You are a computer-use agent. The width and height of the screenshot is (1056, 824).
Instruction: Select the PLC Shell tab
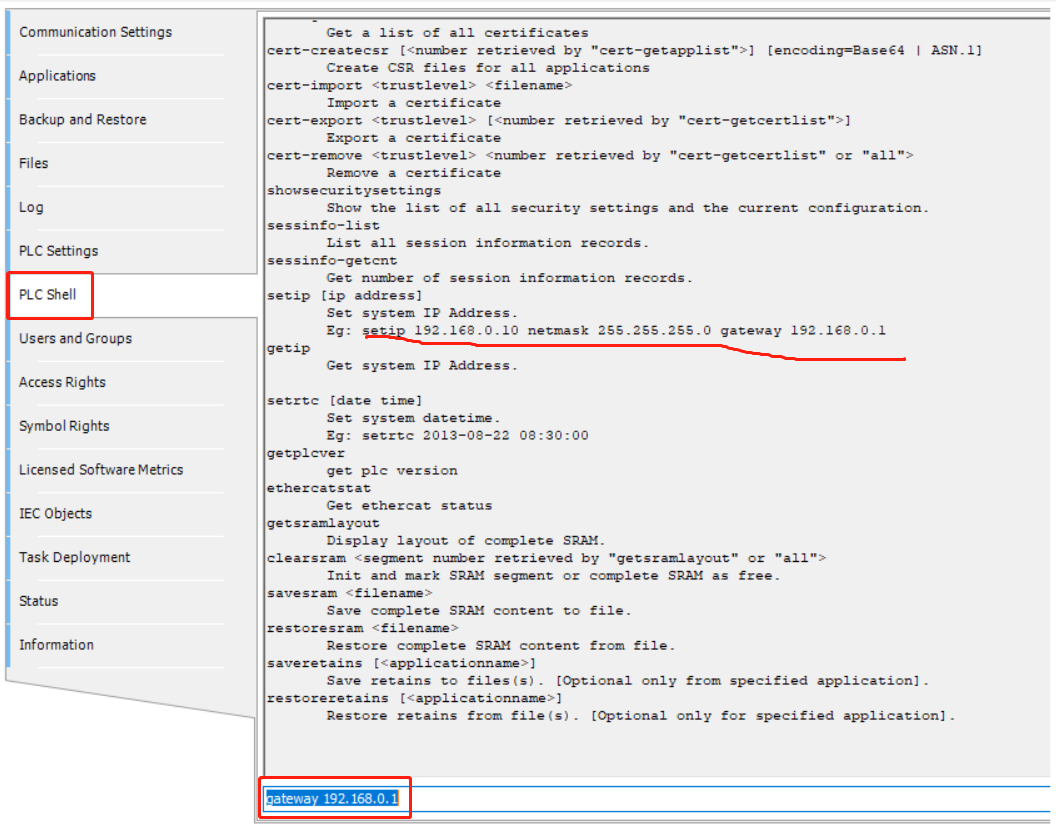point(48,295)
